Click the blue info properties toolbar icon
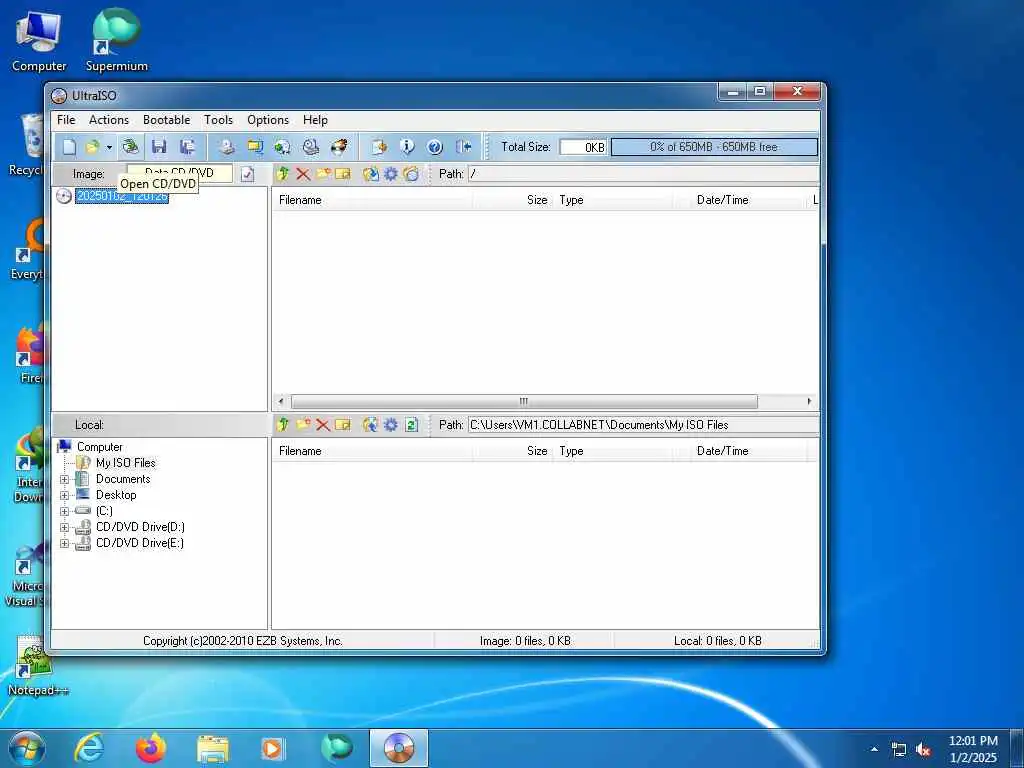The height and width of the screenshot is (768, 1024). [407, 147]
